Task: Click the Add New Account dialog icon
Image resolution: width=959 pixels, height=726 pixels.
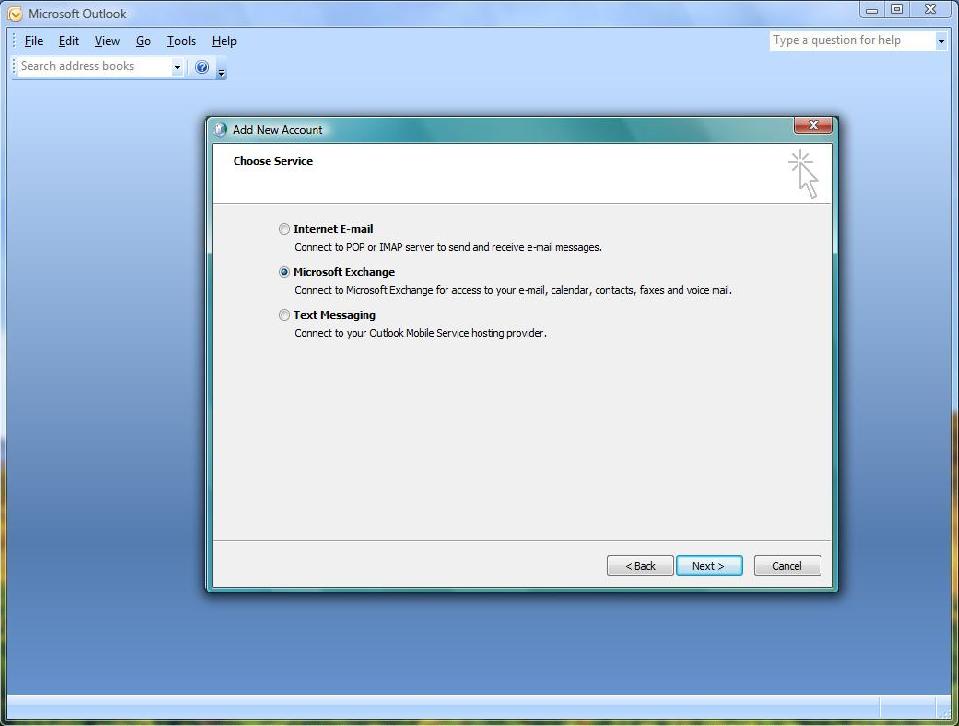Action: (x=220, y=129)
